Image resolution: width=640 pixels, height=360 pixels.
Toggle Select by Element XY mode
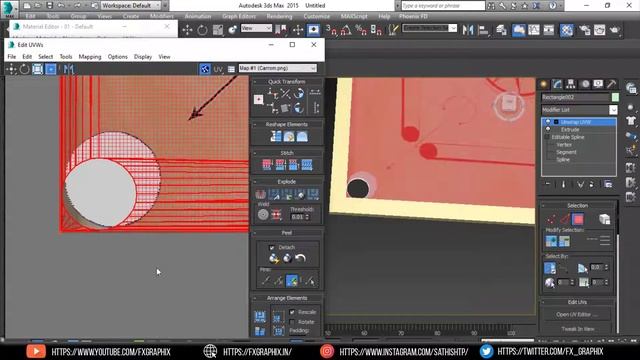[550, 268]
